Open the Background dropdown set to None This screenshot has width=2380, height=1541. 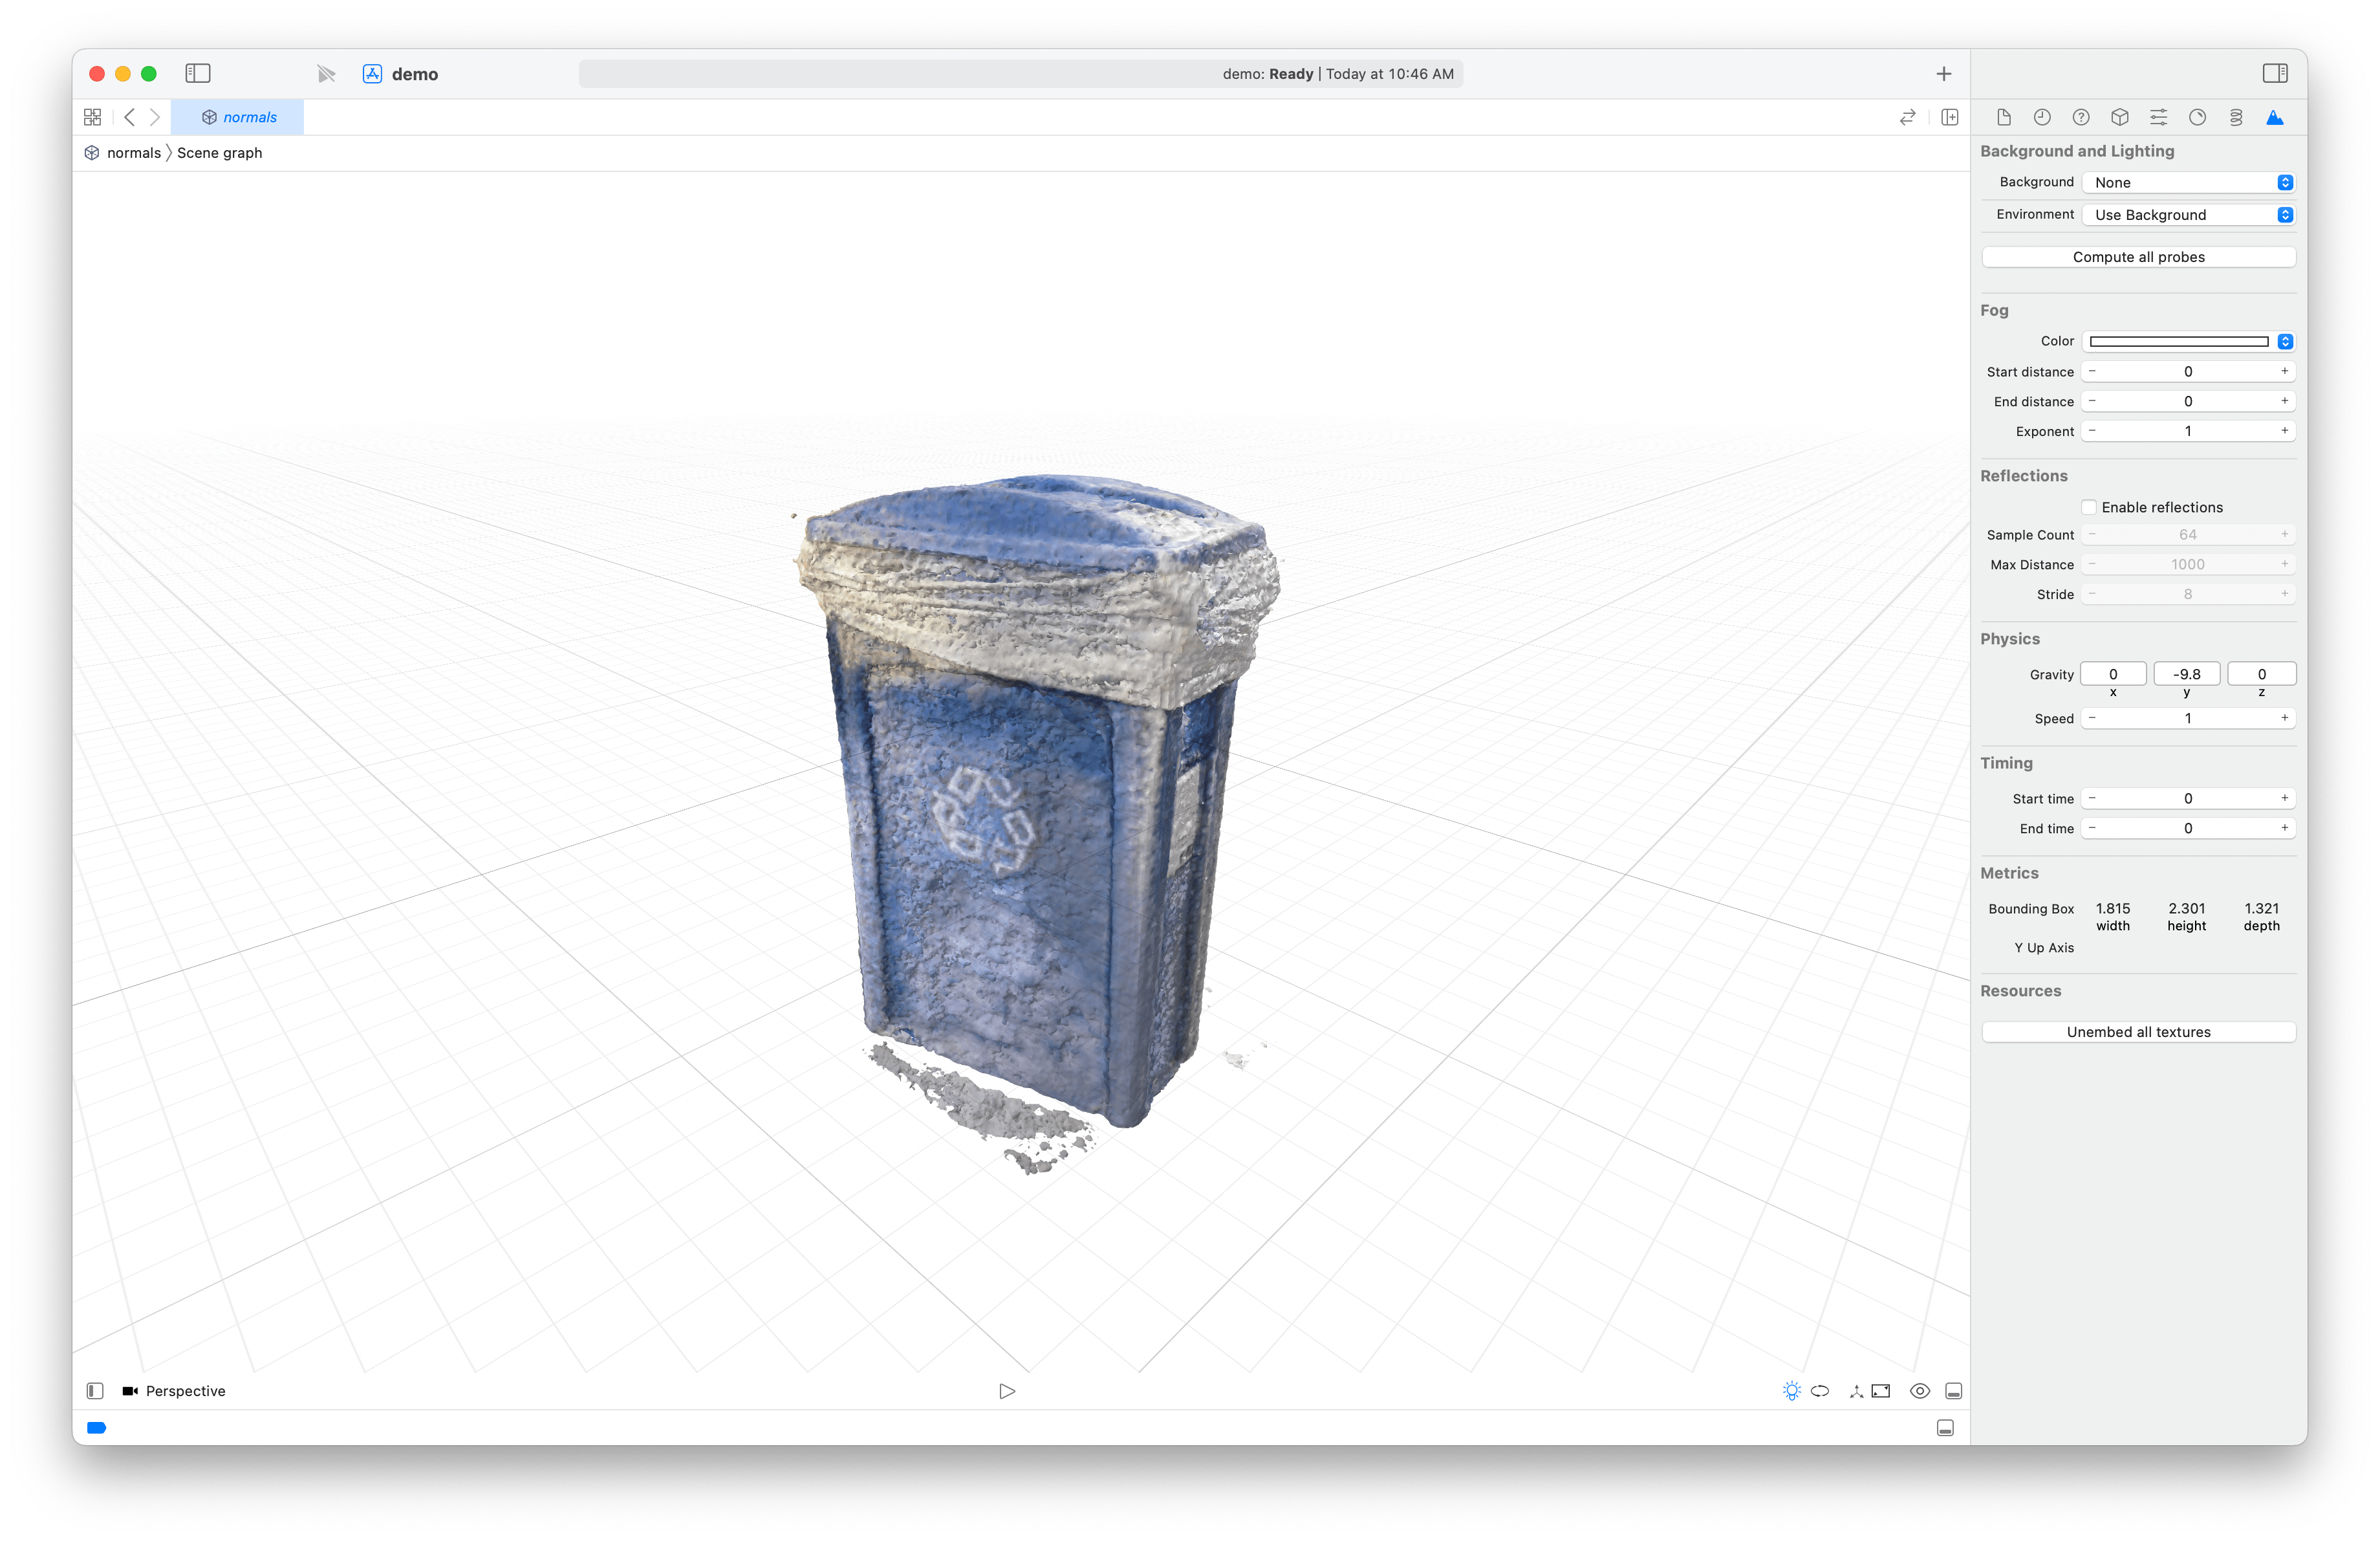pyautogui.click(x=2188, y=183)
